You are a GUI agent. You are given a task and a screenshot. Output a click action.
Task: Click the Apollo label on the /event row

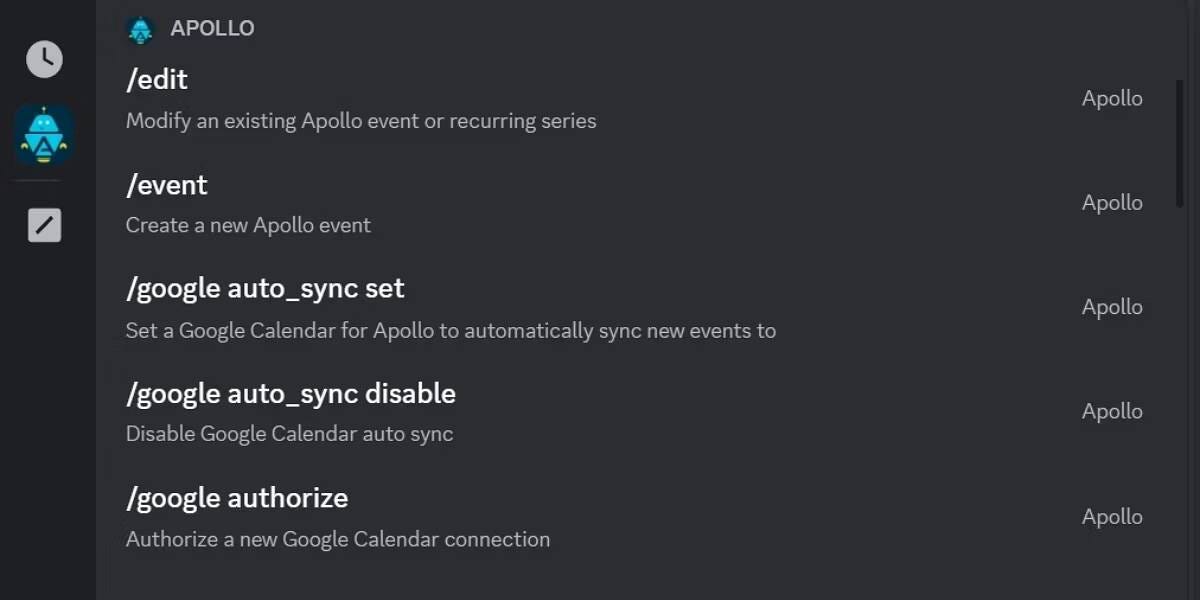point(1112,203)
